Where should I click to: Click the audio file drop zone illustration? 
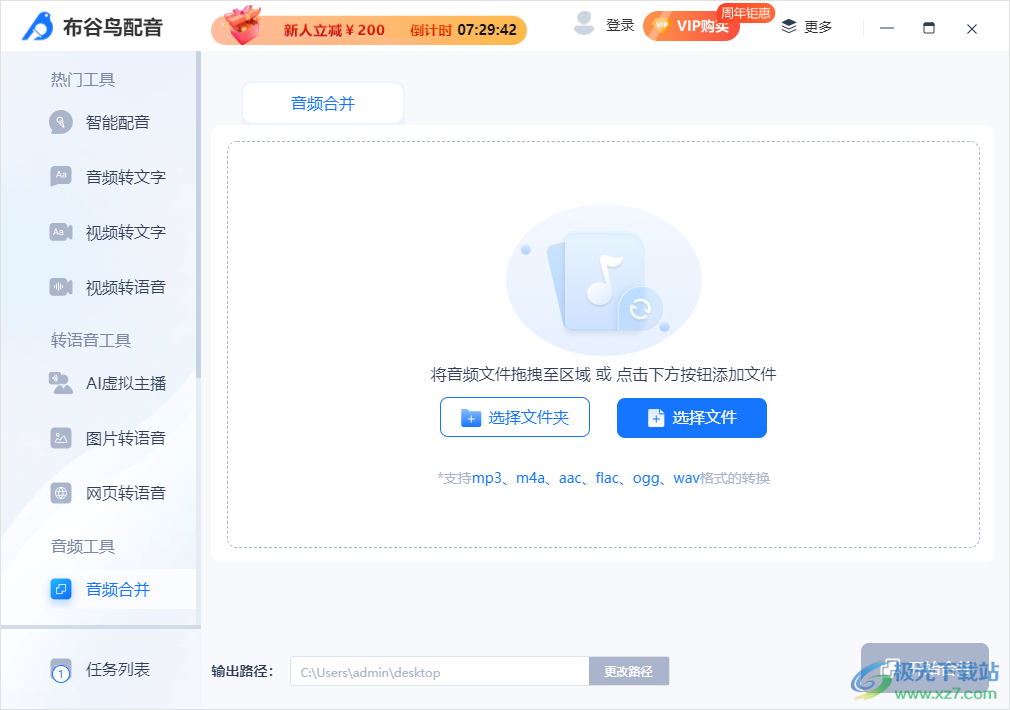pos(603,280)
